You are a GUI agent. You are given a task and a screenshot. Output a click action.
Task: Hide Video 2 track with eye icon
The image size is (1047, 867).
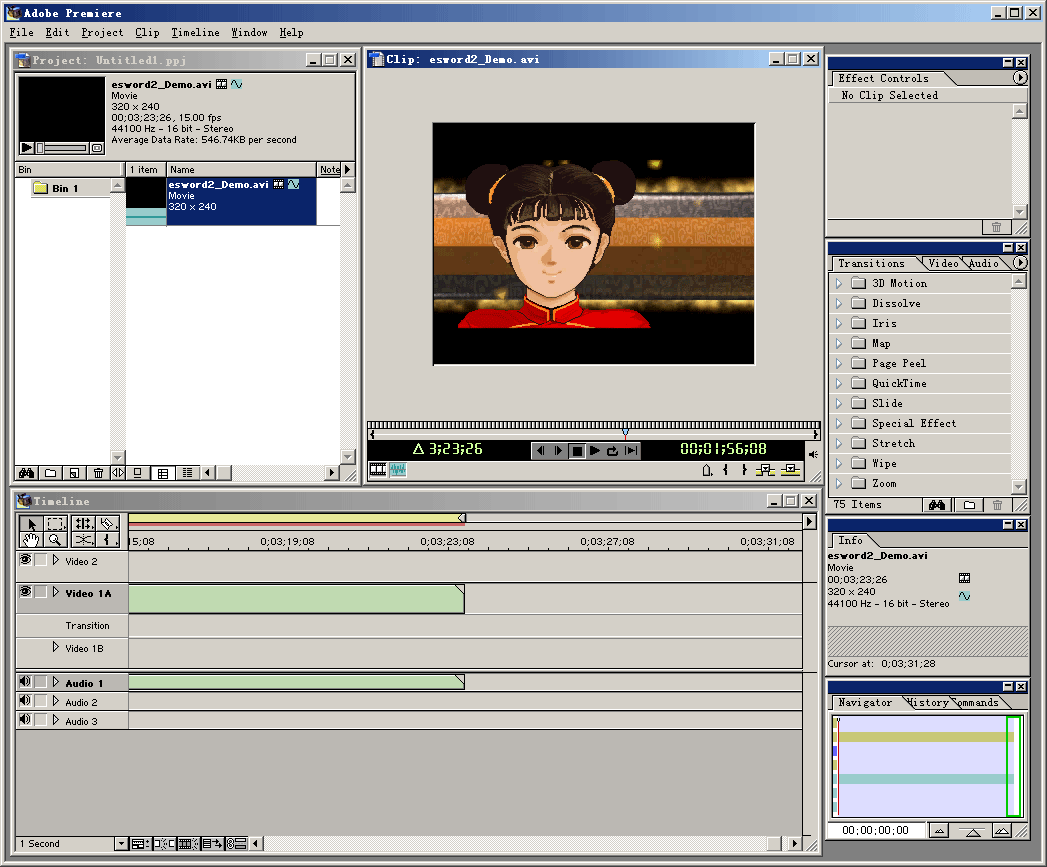(x=25, y=560)
